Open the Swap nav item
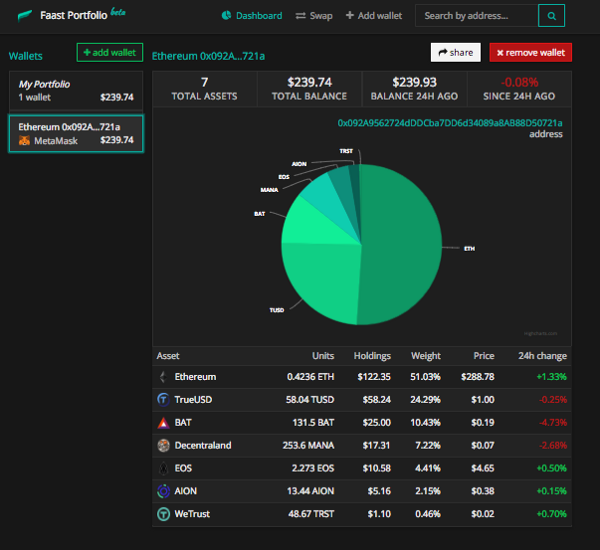600x550 pixels. pos(314,16)
